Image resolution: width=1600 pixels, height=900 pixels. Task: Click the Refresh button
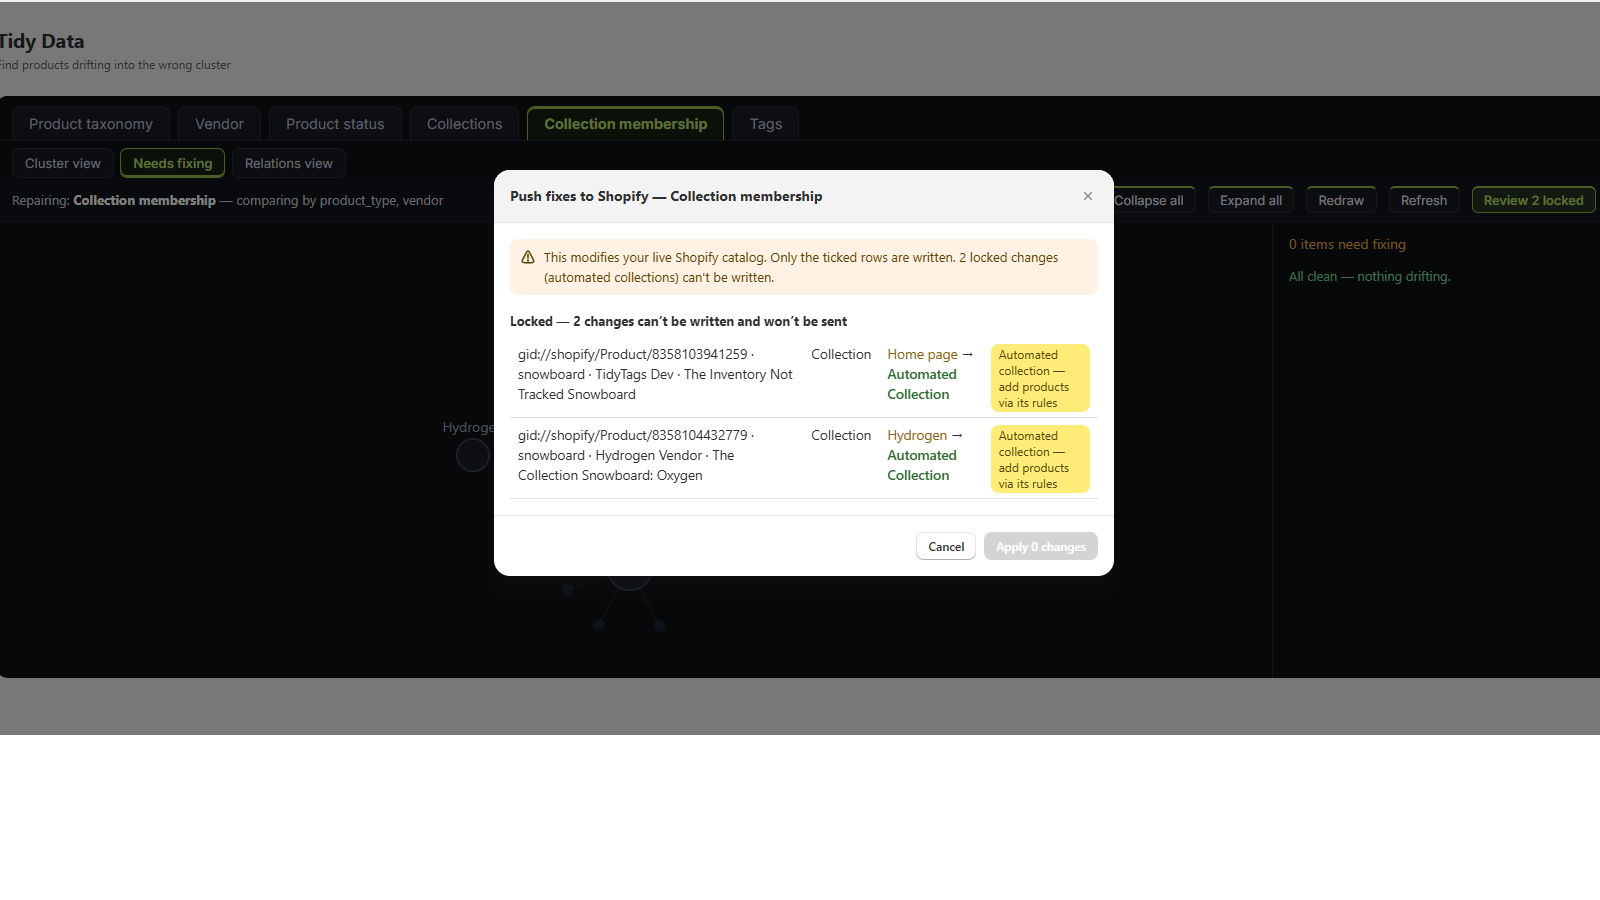pyautogui.click(x=1424, y=200)
